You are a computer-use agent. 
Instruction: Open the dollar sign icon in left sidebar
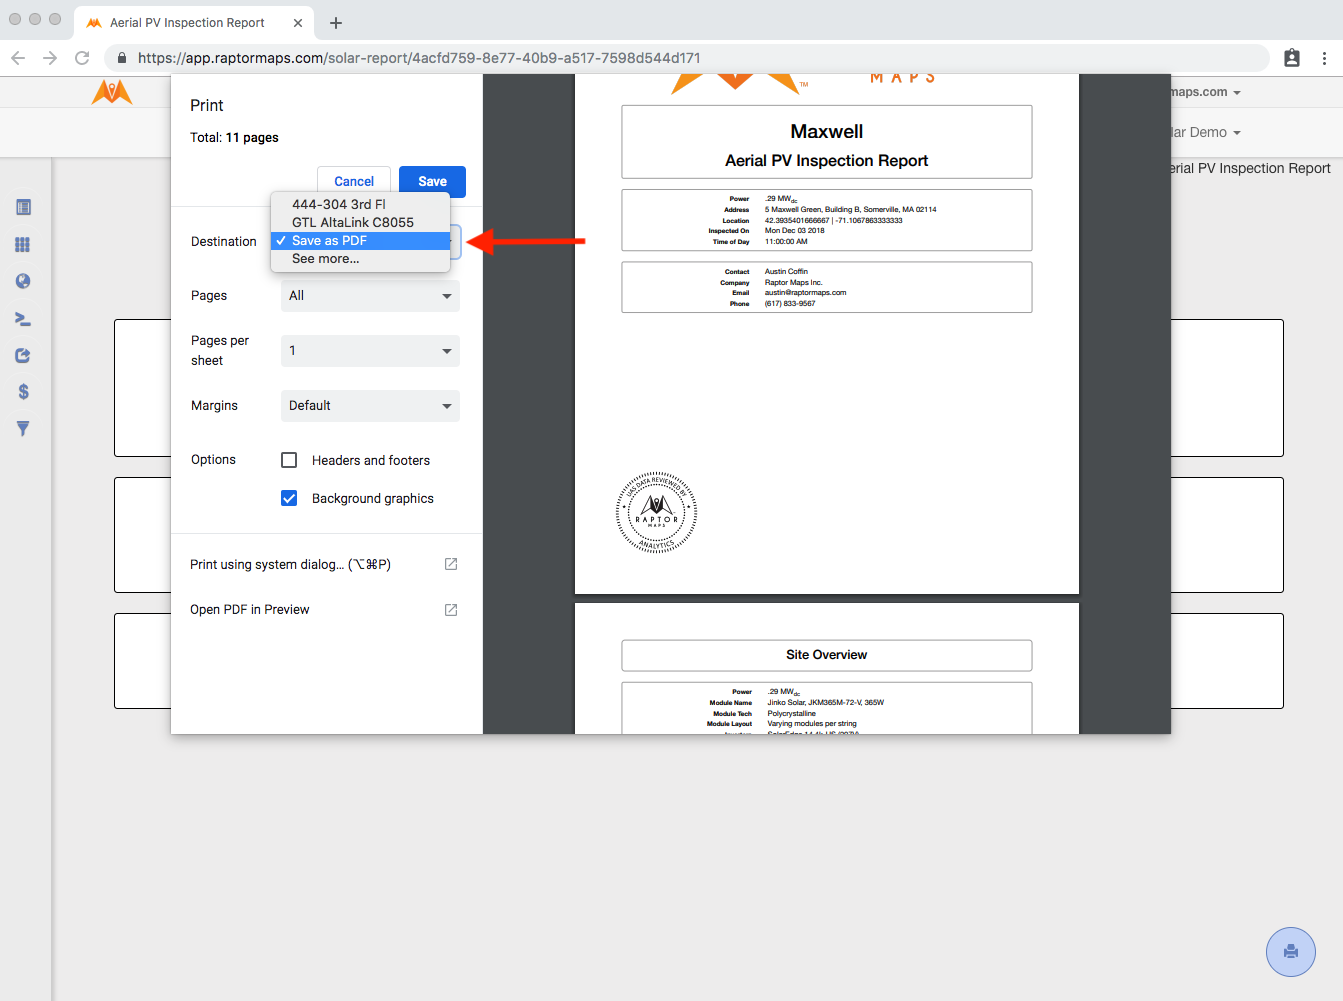(23, 392)
